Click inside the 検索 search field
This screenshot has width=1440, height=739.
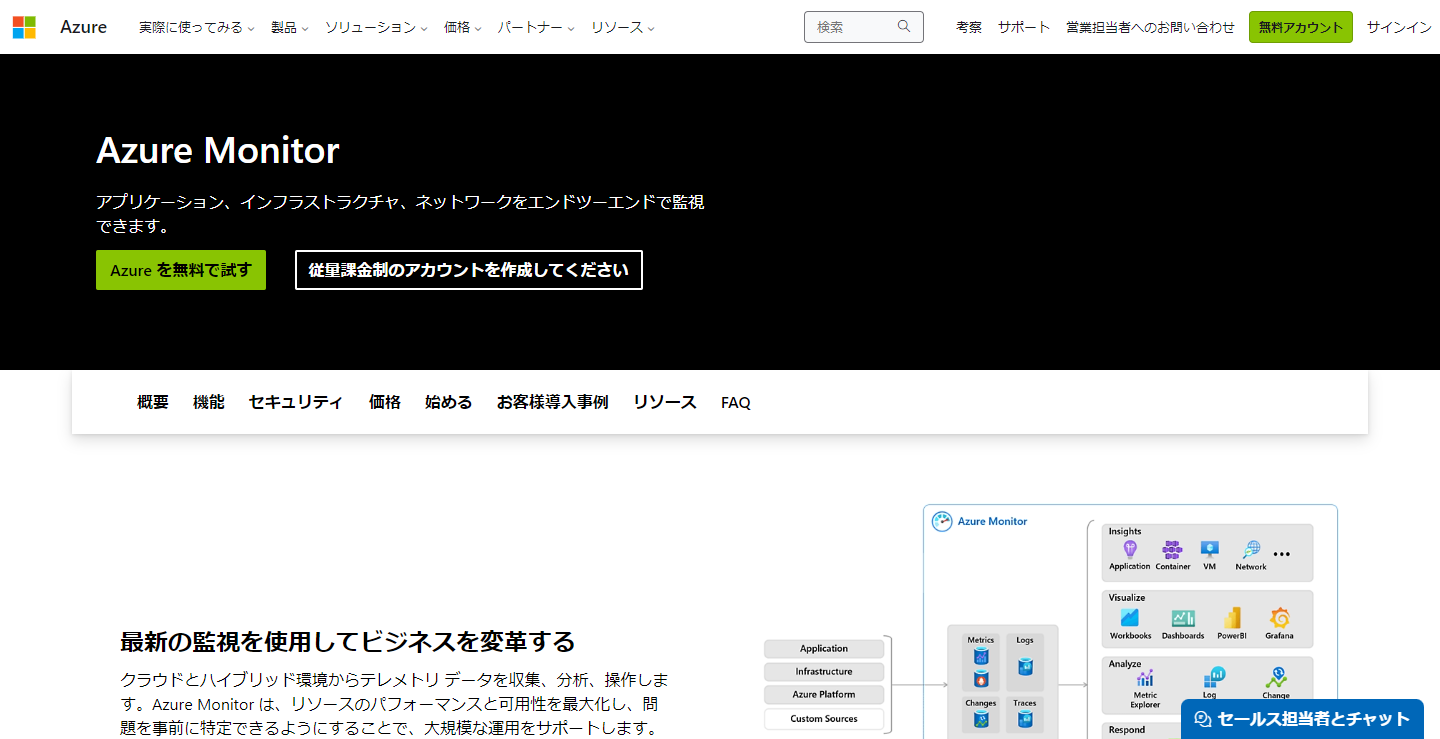coord(850,27)
